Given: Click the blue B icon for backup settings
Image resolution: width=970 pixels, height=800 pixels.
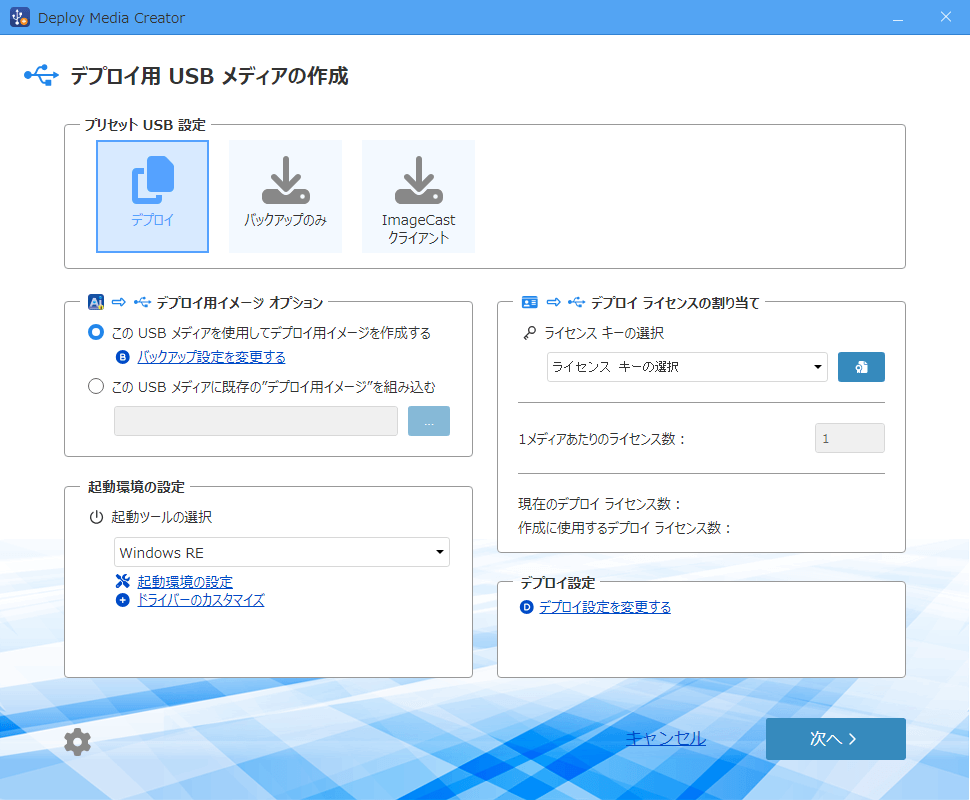Looking at the screenshot, I should pos(123,357).
